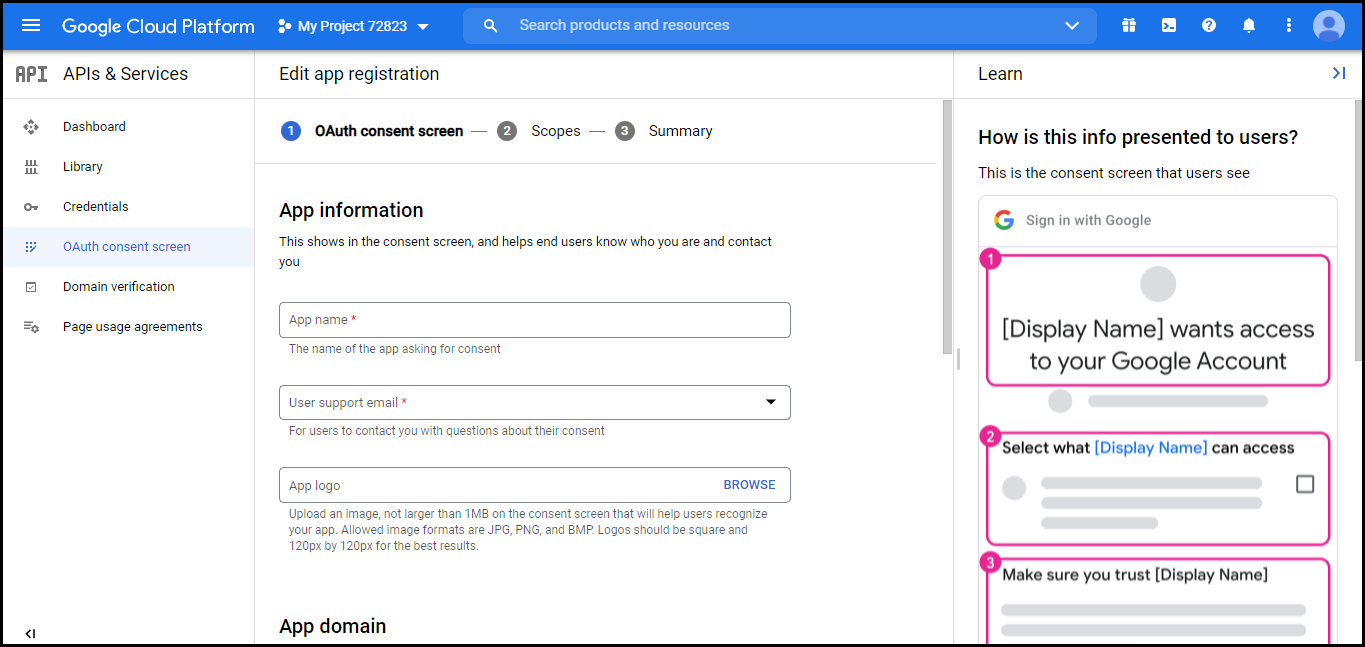
Task: Click the user account avatar
Action: tap(1329, 26)
